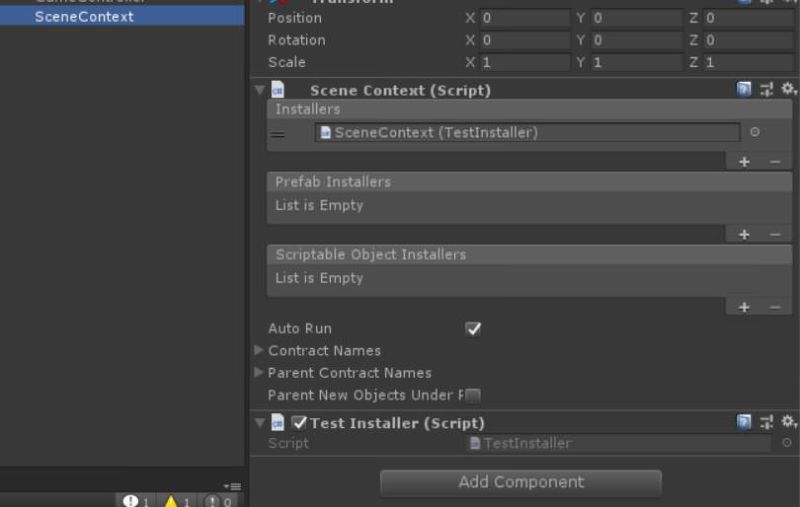Remove entry from Installers list
Image resolution: width=800 pixels, height=507 pixels.
tap(775, 162)
